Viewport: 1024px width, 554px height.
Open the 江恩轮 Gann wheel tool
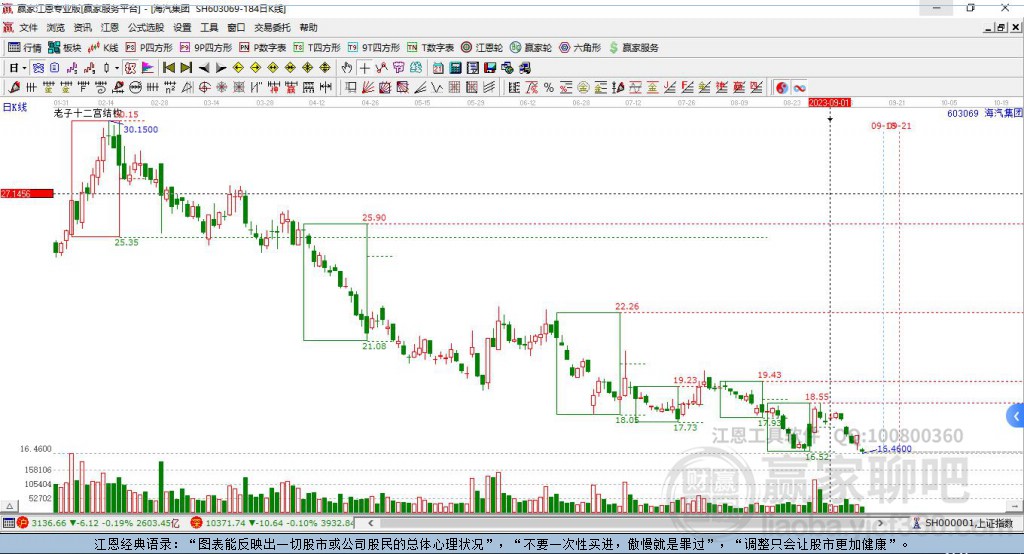(482, 48)
